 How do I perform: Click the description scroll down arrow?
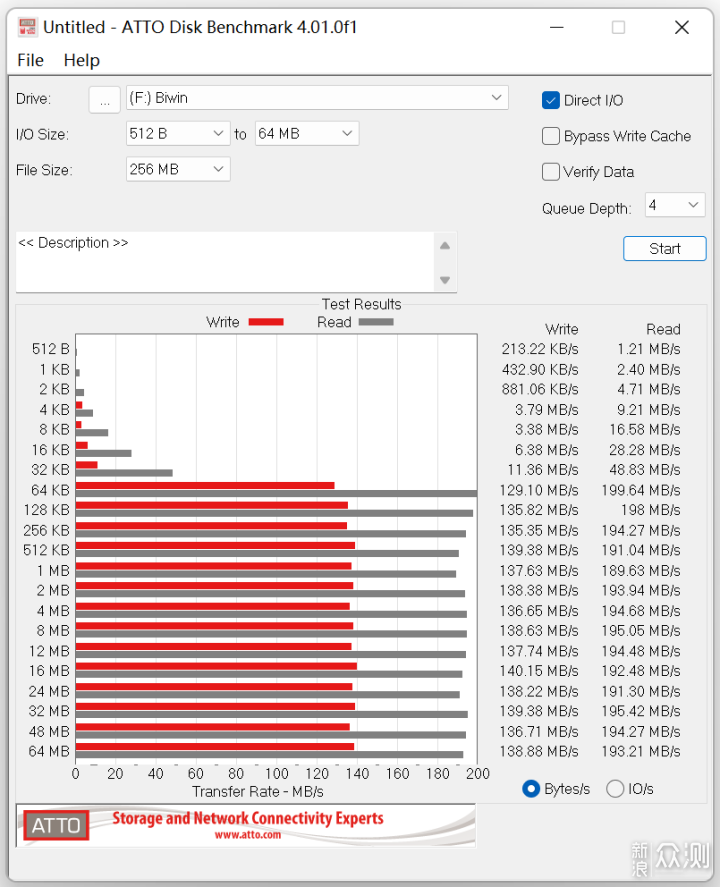click(x=445, y=280)
